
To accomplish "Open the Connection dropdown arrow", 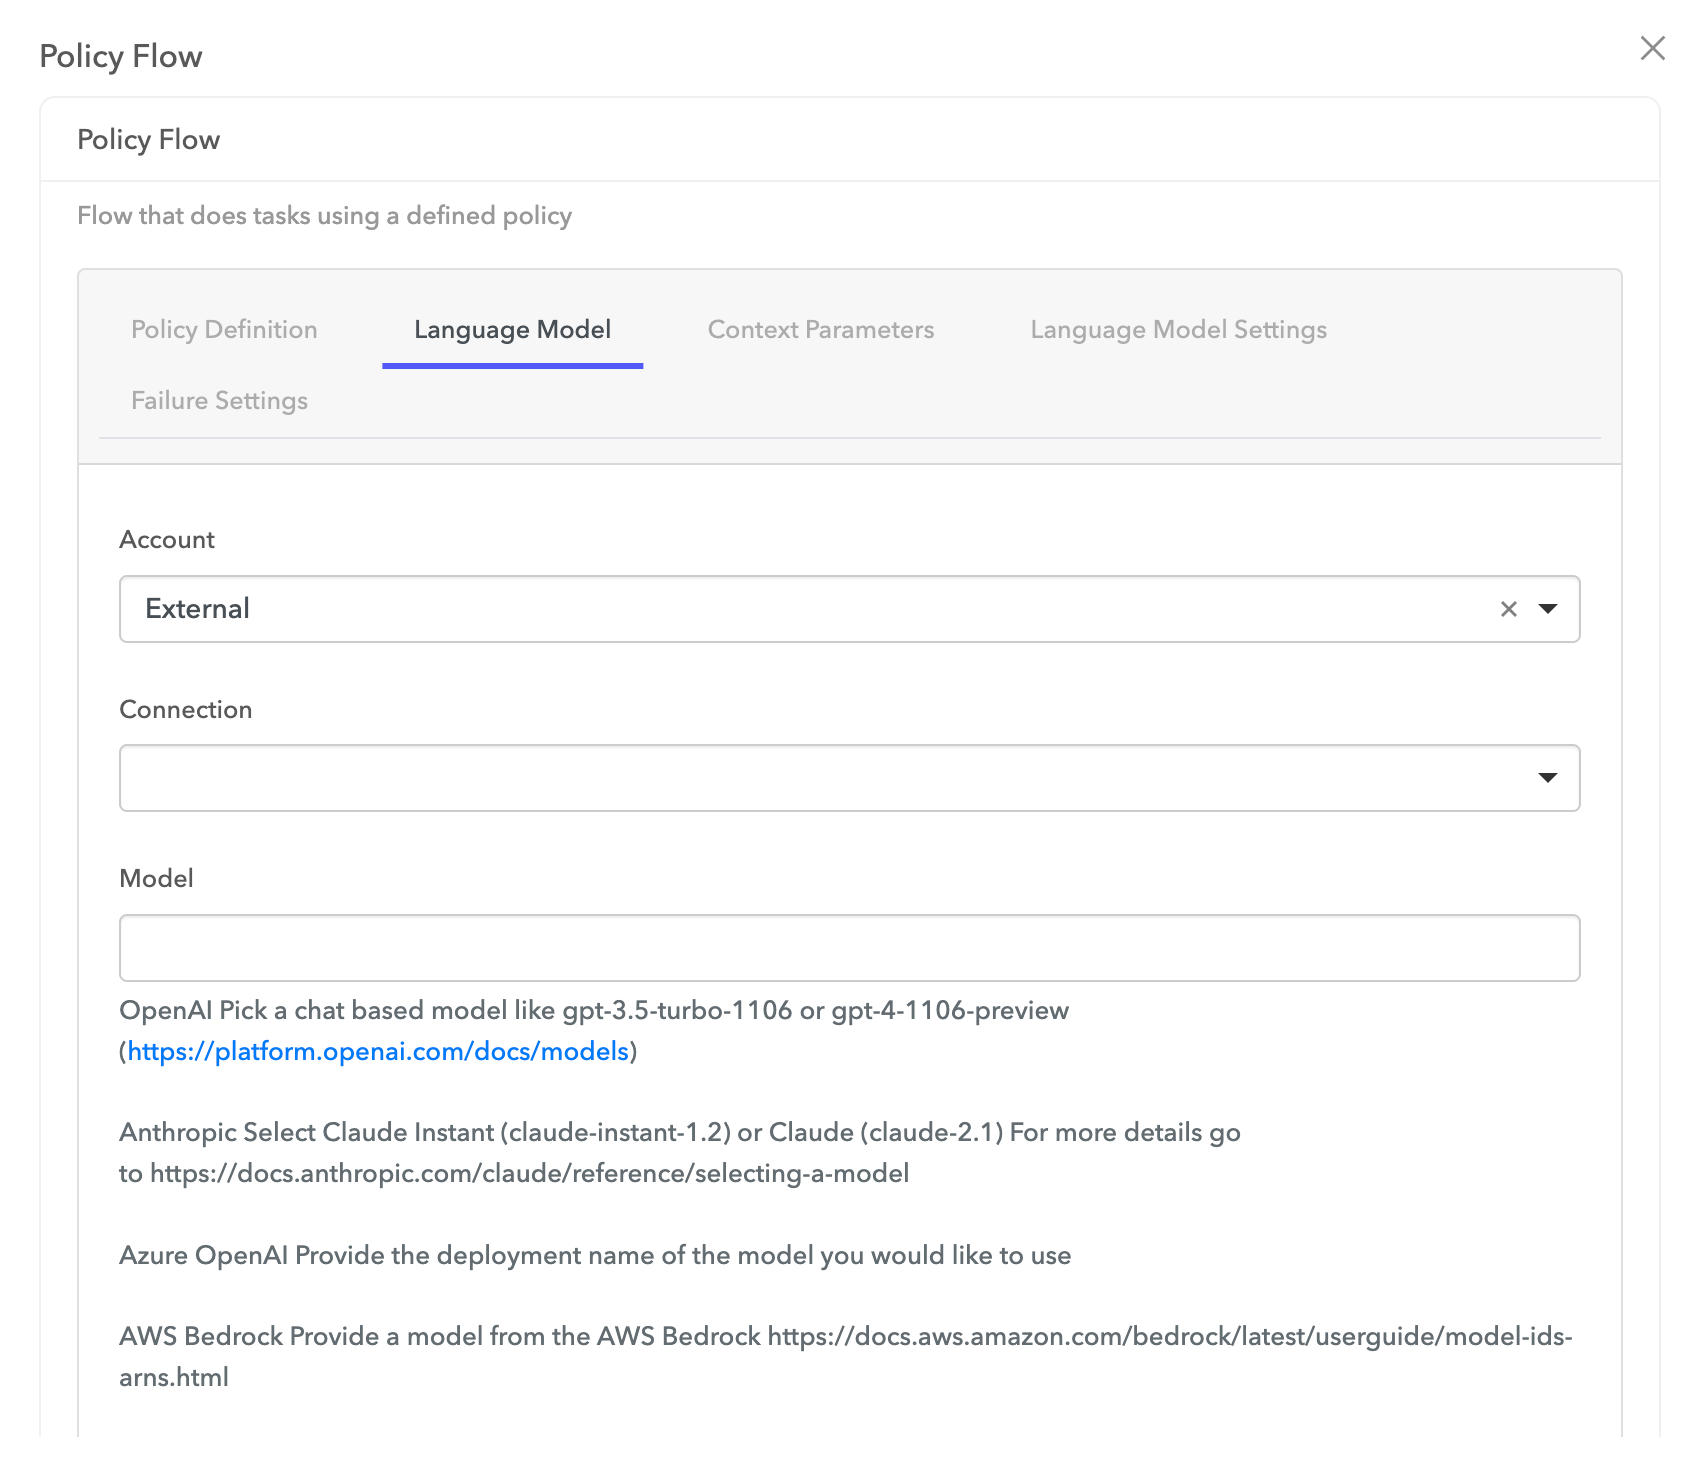I will 1548,778.
